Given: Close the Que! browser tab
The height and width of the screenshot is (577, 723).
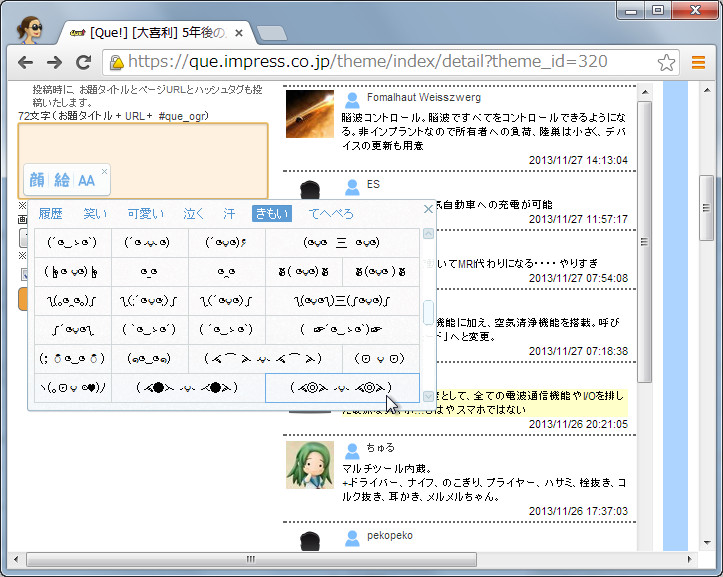Looking at the screenshot, I should click(239, 33).
